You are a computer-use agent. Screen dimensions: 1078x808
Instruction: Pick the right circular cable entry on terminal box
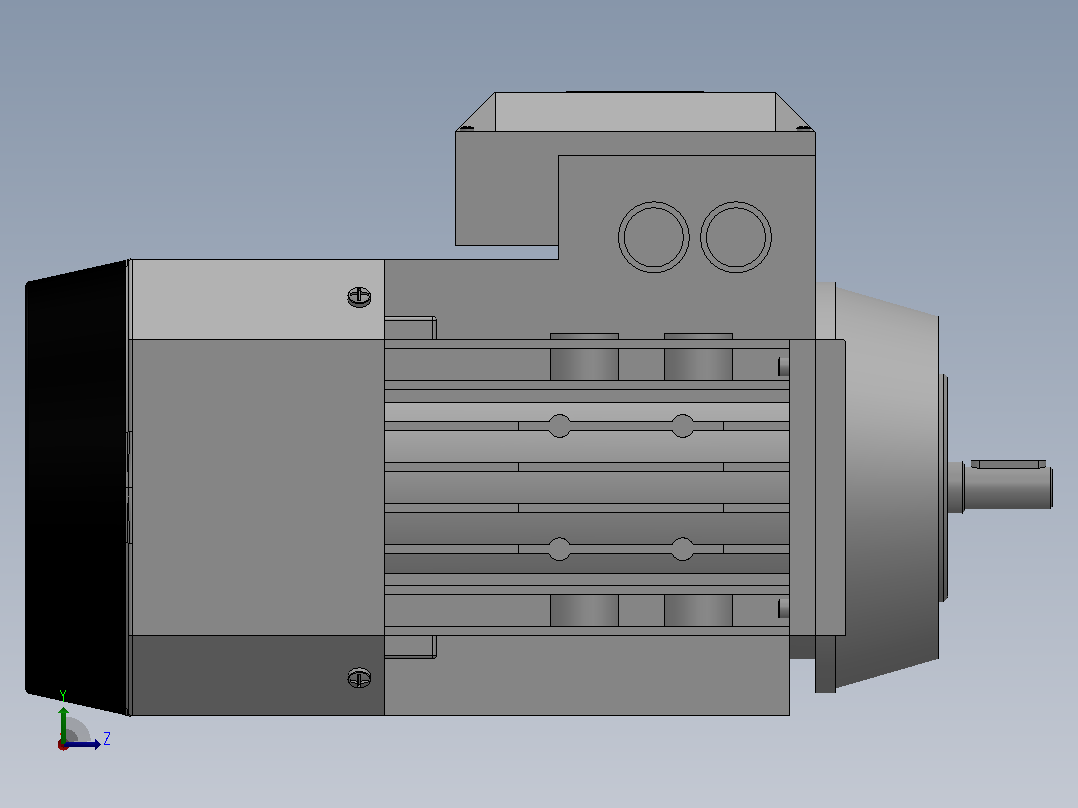(736, 237)
